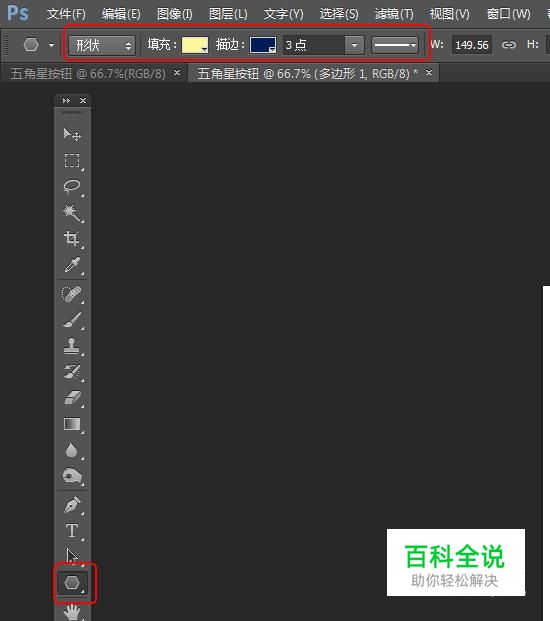Select the Eyedropper tool
The height and width of the screenshot is (621, 550).
coord(72,265)
